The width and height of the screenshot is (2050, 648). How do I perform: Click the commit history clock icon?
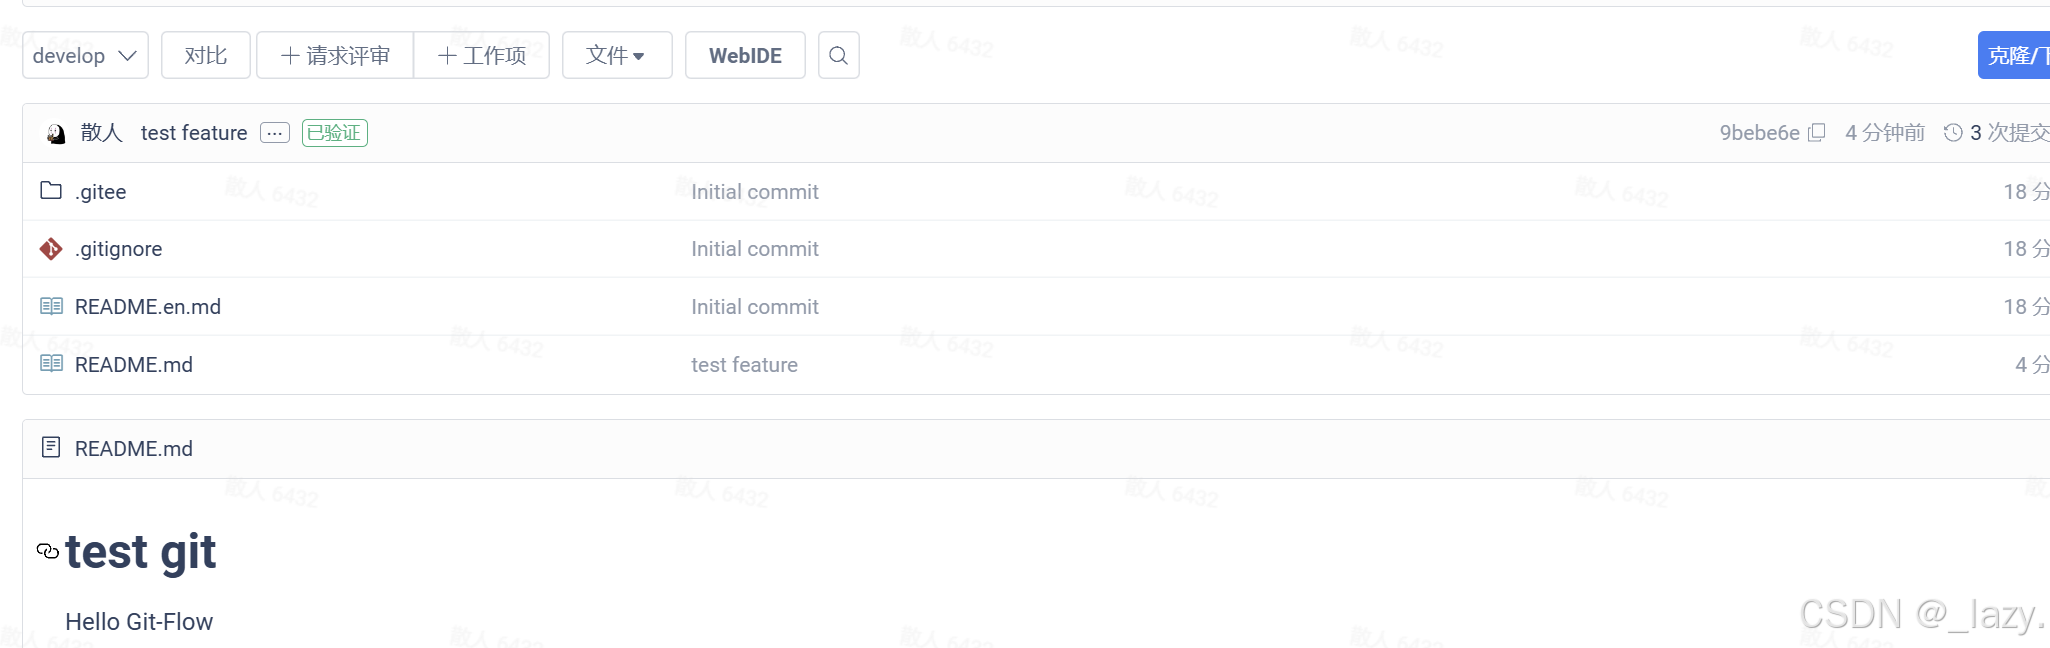pos(1953,132)
